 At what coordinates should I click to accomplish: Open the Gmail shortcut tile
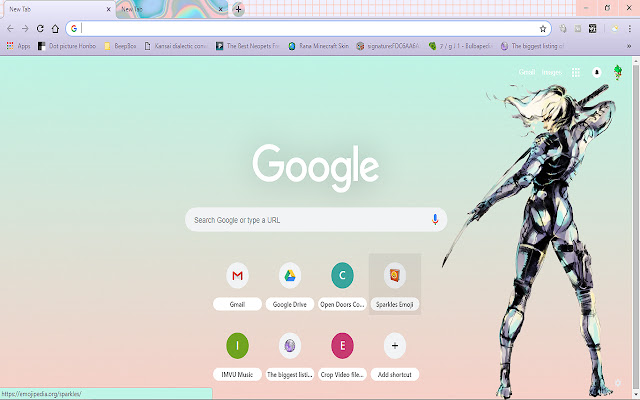237,284
